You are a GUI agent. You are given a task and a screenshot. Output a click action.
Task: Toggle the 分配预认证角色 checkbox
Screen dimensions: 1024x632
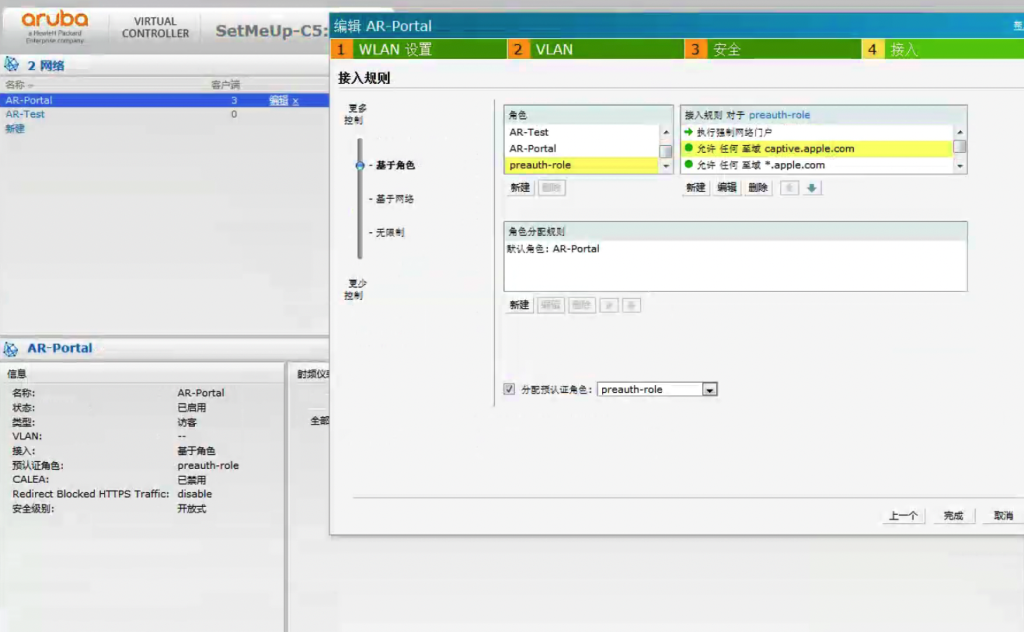point(510,389)
